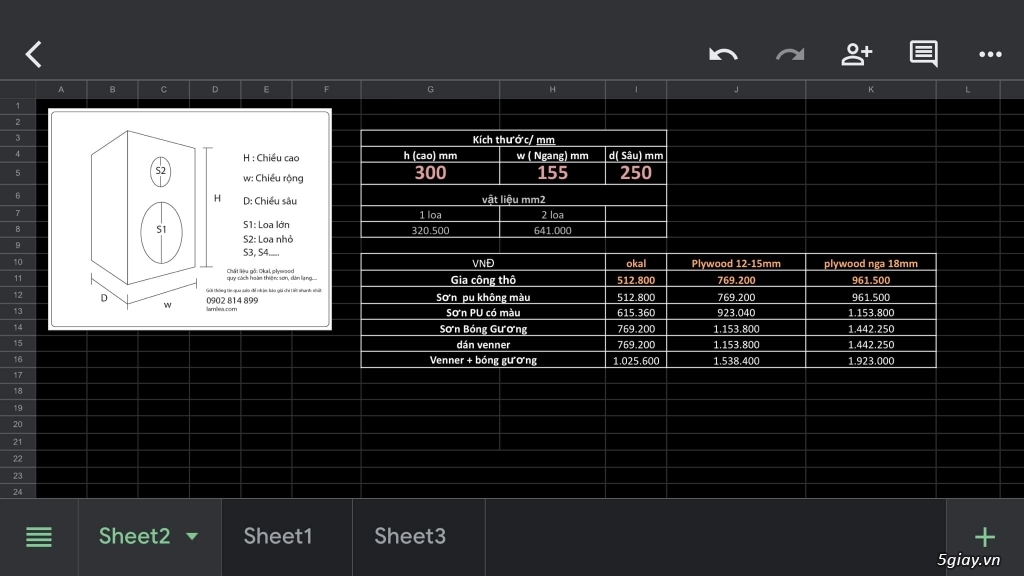Select column G header

[x=430, y=89]
